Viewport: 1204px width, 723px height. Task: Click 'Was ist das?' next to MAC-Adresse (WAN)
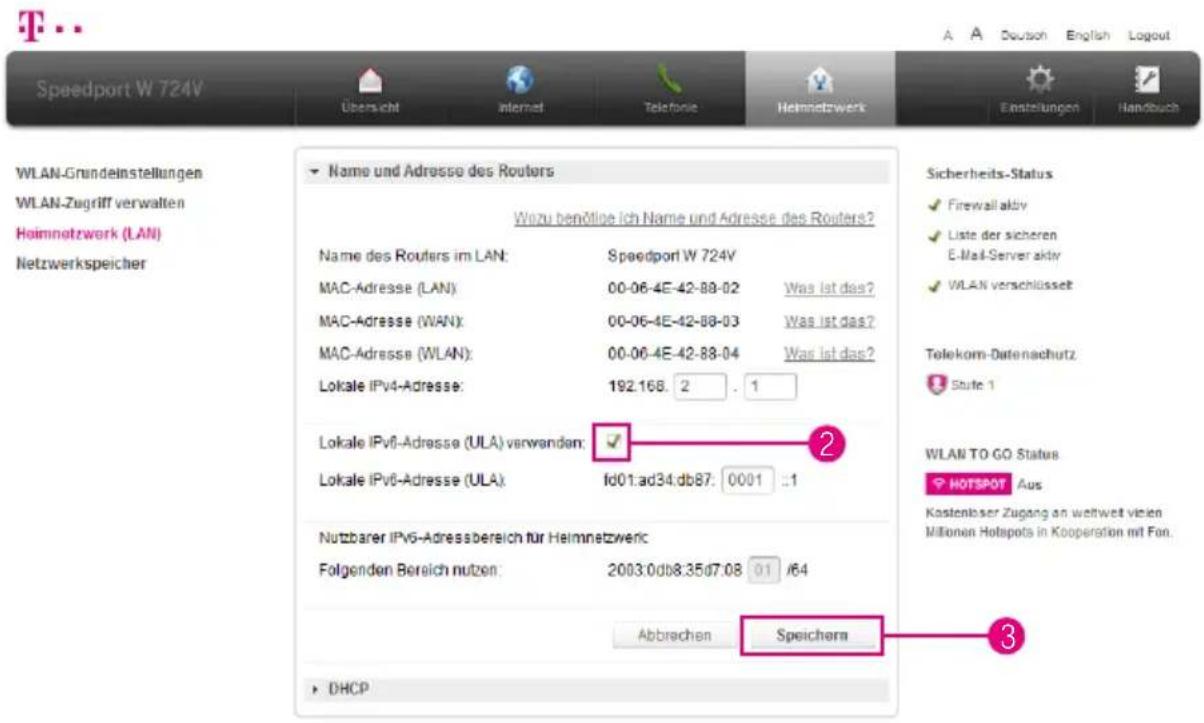tap(830, 321)
